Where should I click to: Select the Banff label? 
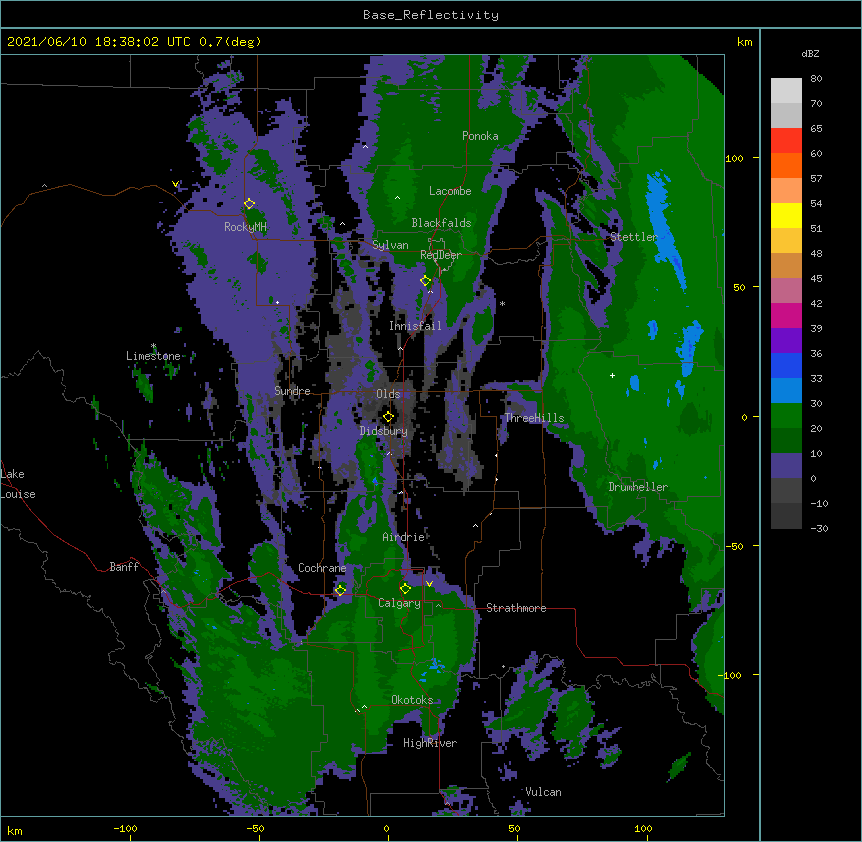click(x=124, y=567)
